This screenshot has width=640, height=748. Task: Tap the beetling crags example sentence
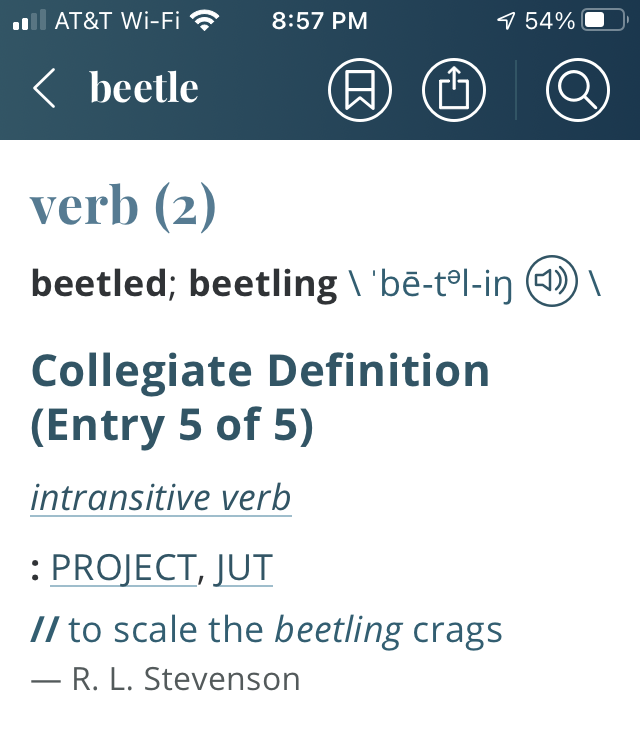click(267, 630)
